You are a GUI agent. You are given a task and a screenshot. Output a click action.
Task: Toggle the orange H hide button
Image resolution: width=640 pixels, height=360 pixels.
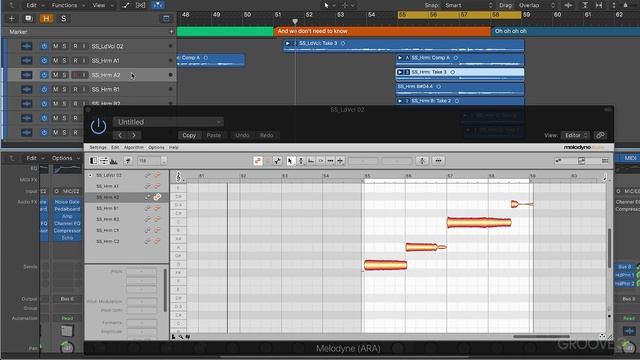point(46,19)
